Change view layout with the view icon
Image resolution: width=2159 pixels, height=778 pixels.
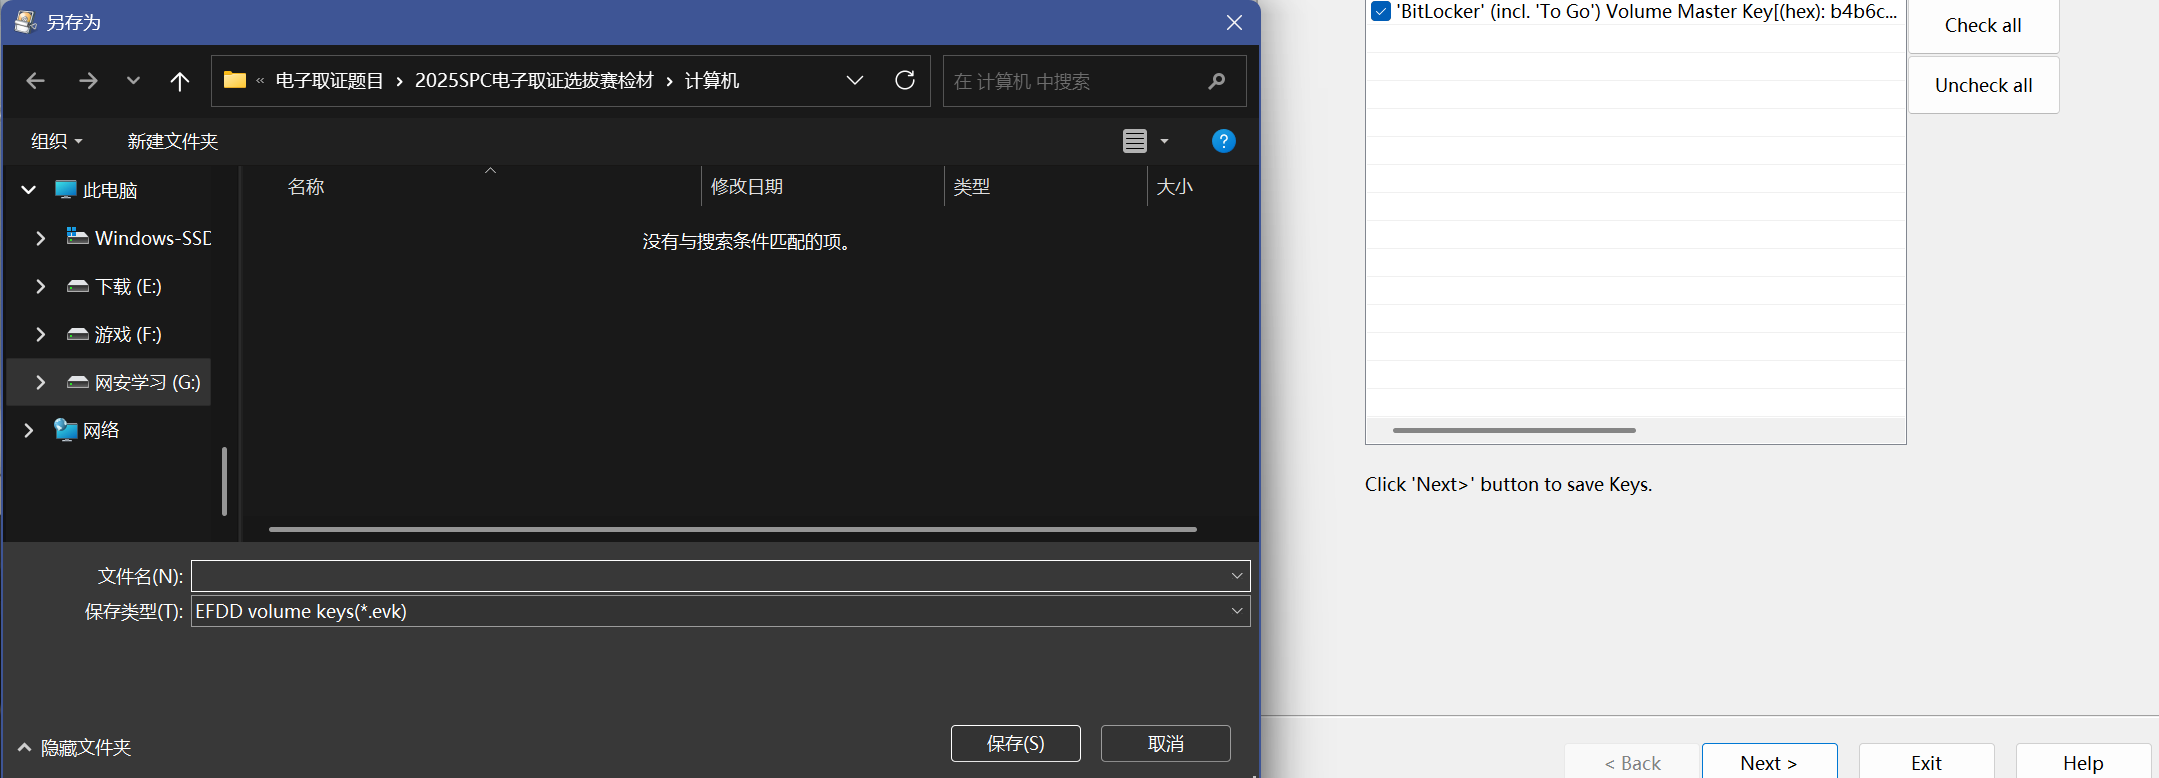(1135, 141)
